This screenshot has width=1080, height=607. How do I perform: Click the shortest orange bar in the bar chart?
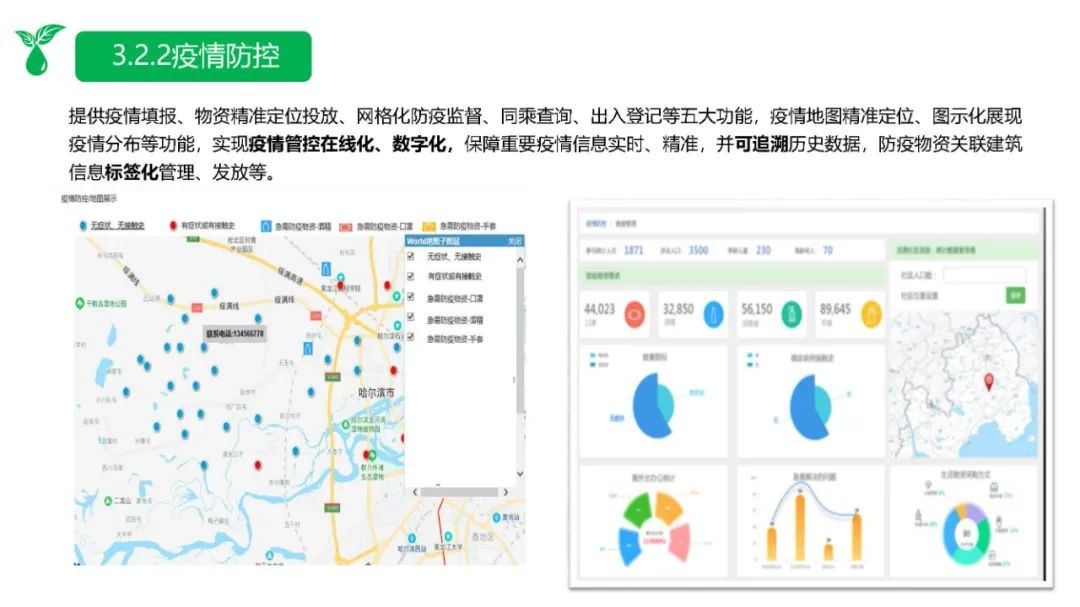[828, 551]
